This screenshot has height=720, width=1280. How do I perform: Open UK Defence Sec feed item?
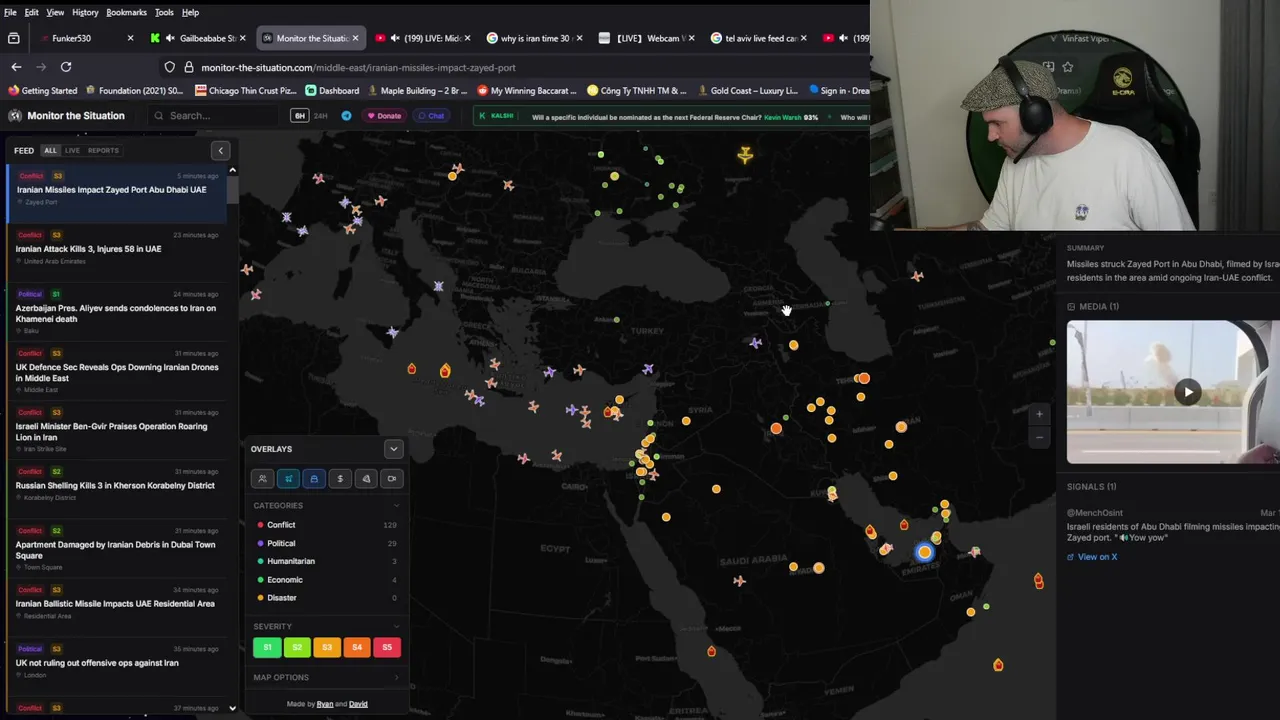116,372
